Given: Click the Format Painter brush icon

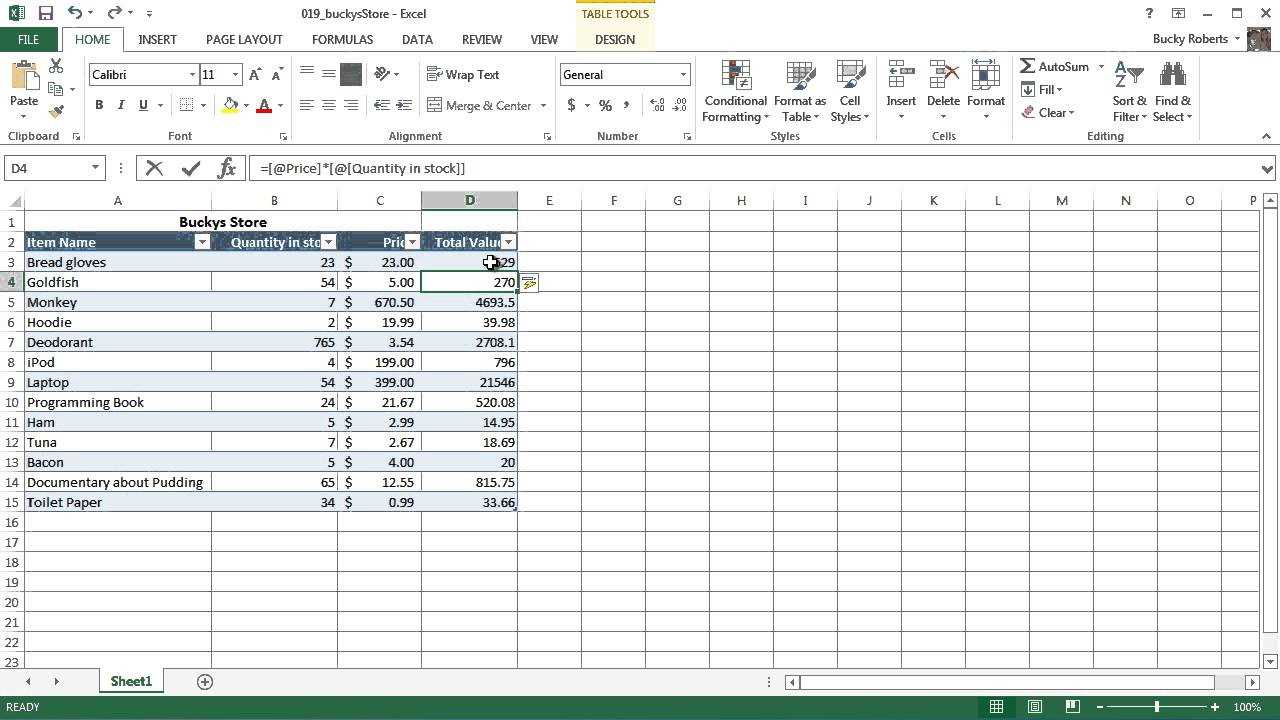Looking at the screenshot, I should (x=56, y=111).
